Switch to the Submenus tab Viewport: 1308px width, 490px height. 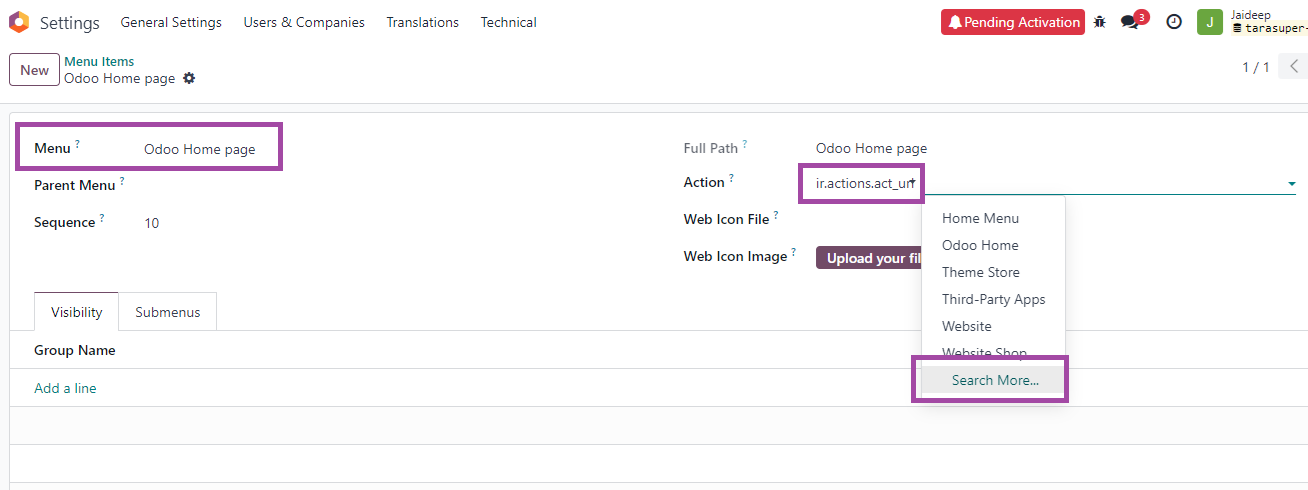pos(168,312)
